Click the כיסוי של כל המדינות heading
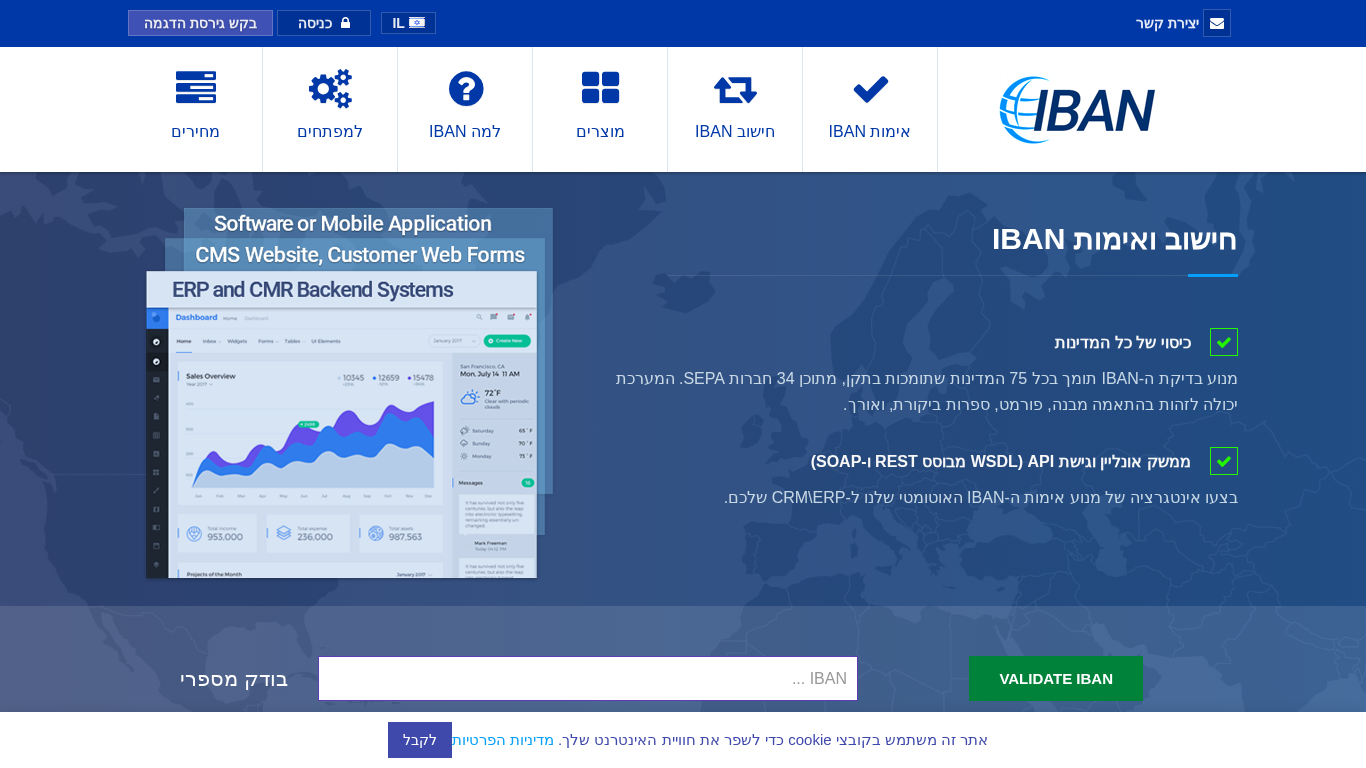 [1123, 342]
